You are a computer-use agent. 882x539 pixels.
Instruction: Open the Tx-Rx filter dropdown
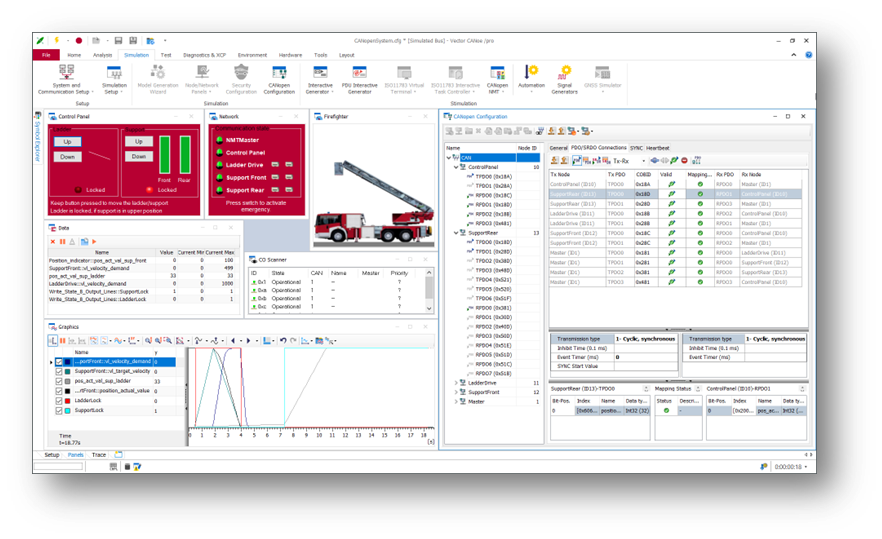643,161
